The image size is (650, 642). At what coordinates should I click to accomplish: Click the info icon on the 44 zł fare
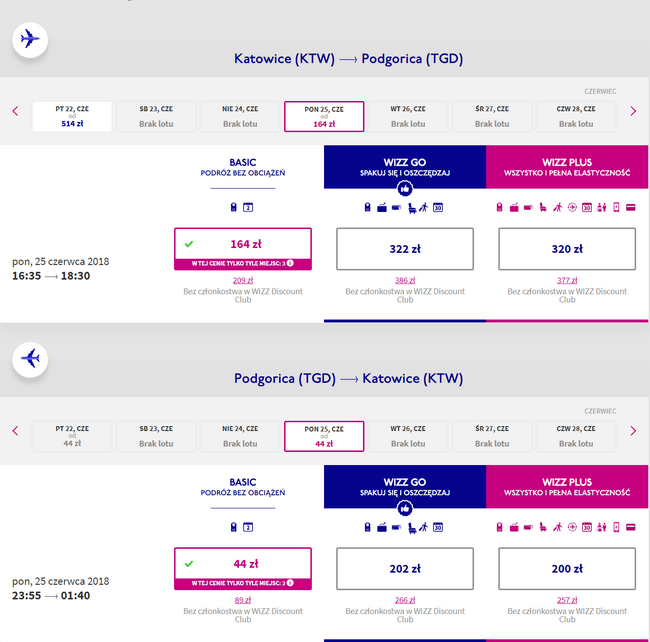click(x=290, y=583)
